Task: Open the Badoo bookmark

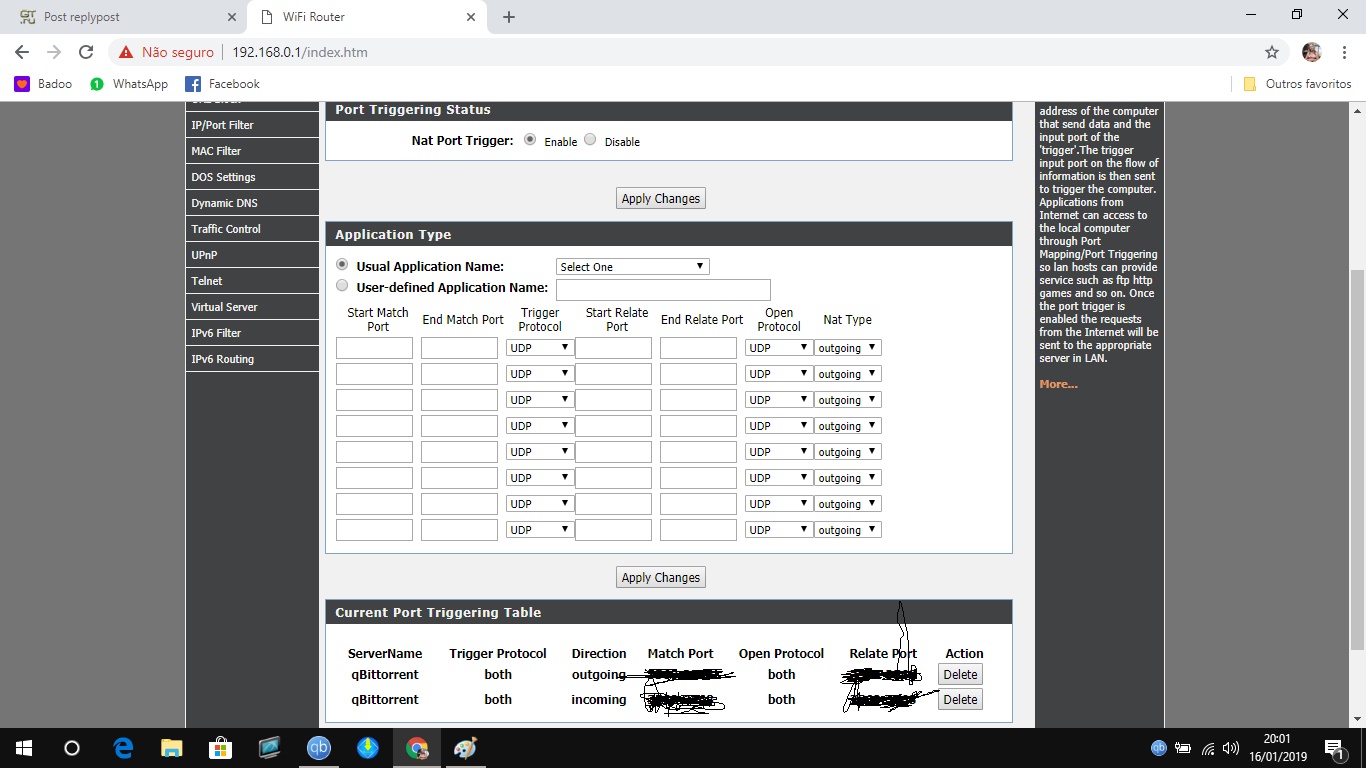Action: 43,84
